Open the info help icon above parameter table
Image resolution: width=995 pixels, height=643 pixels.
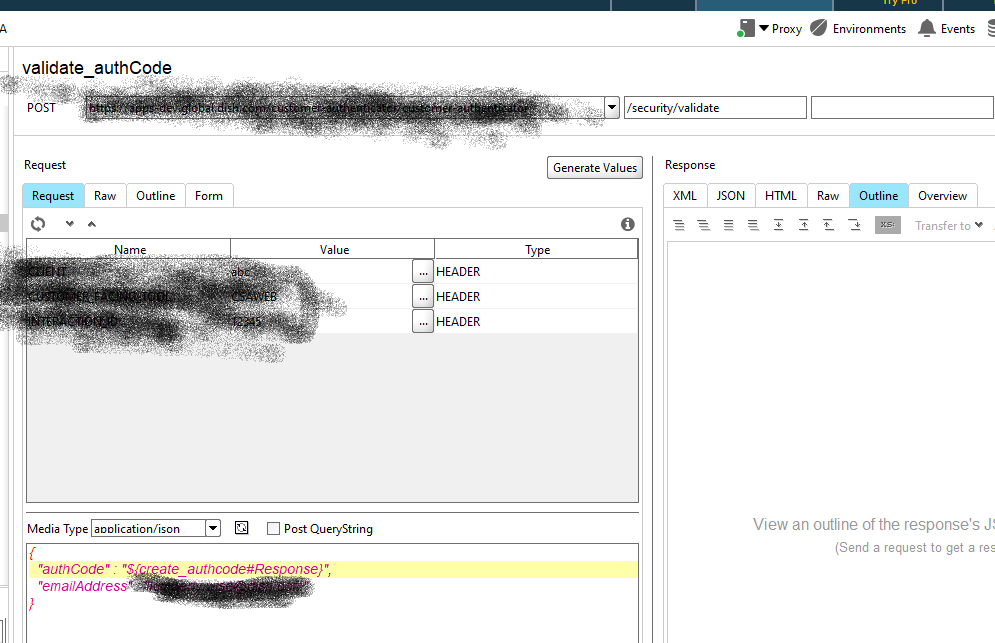tap(628, 224)
